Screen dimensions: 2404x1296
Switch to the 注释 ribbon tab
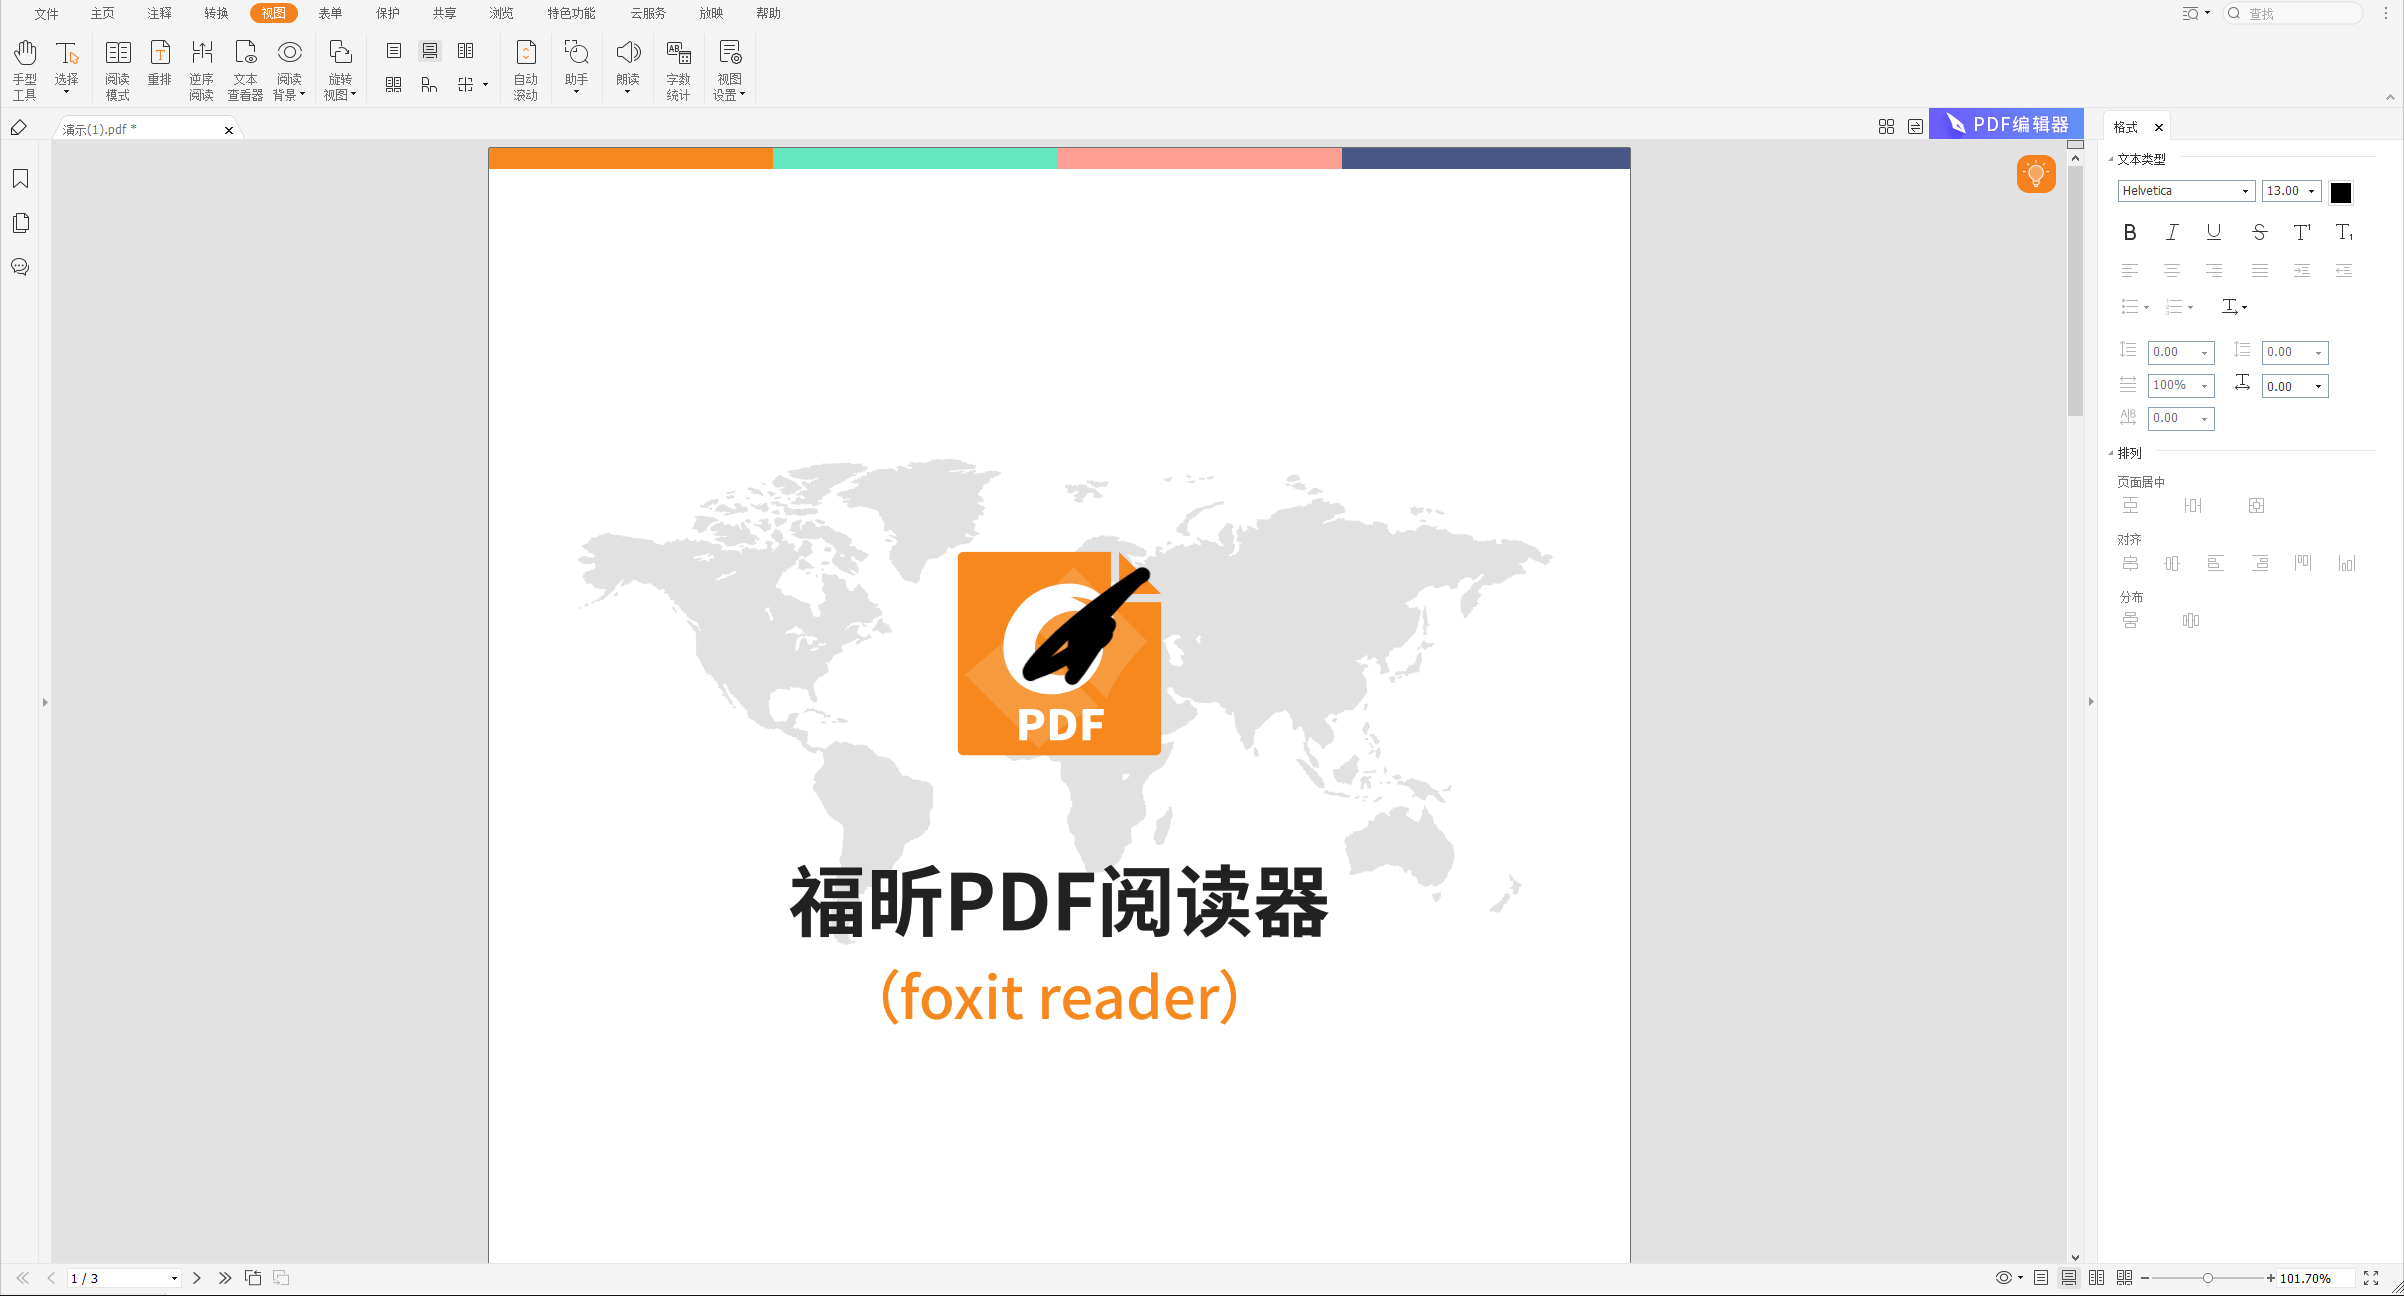point(158,13)
